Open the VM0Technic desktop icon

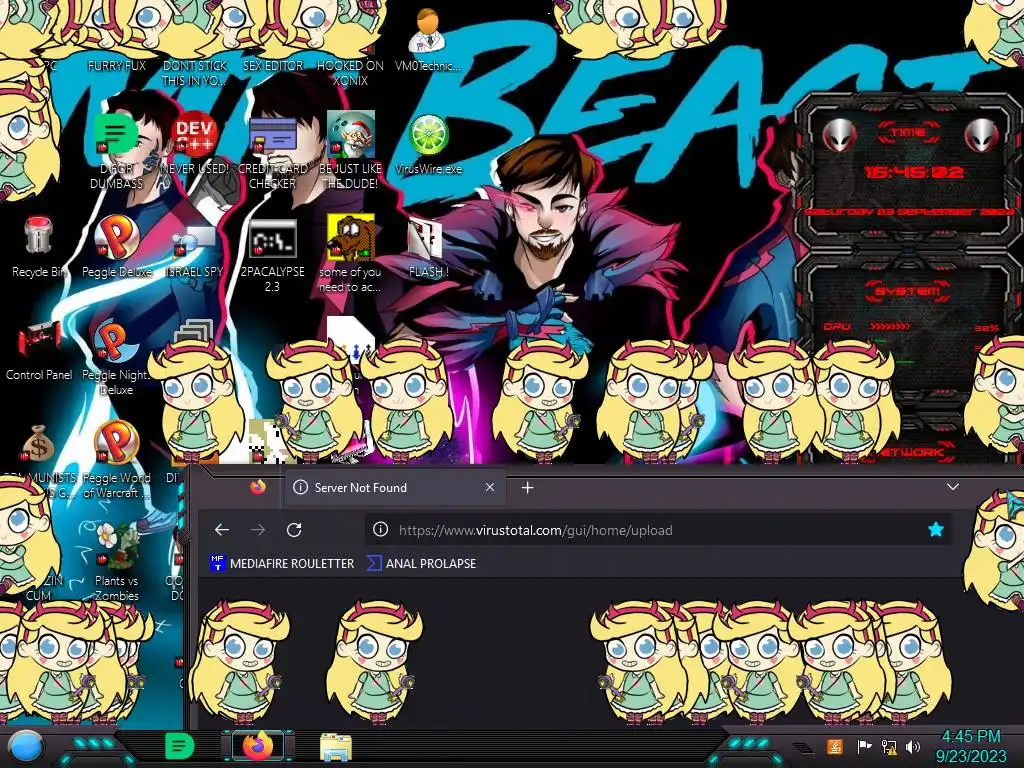tap(427, 40)
